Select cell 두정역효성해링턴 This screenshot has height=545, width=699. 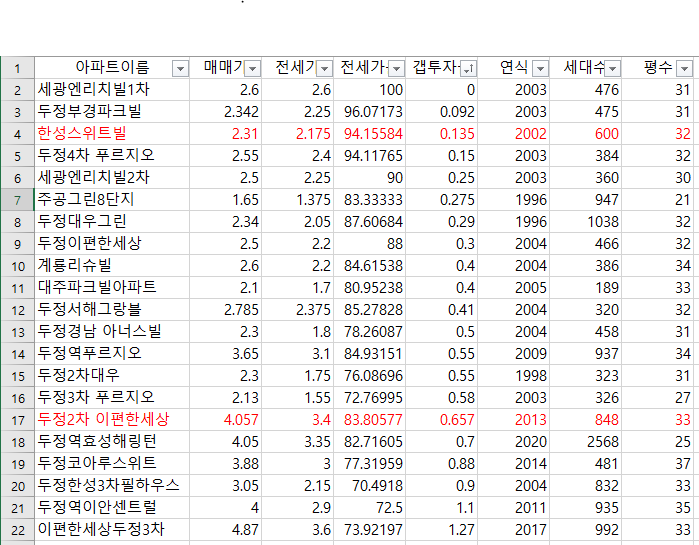[112, 442]
